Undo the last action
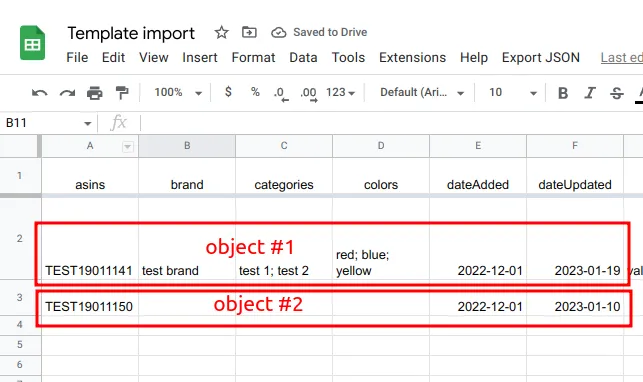This screenshot has height=382, width=643. (x=40, y=93)
